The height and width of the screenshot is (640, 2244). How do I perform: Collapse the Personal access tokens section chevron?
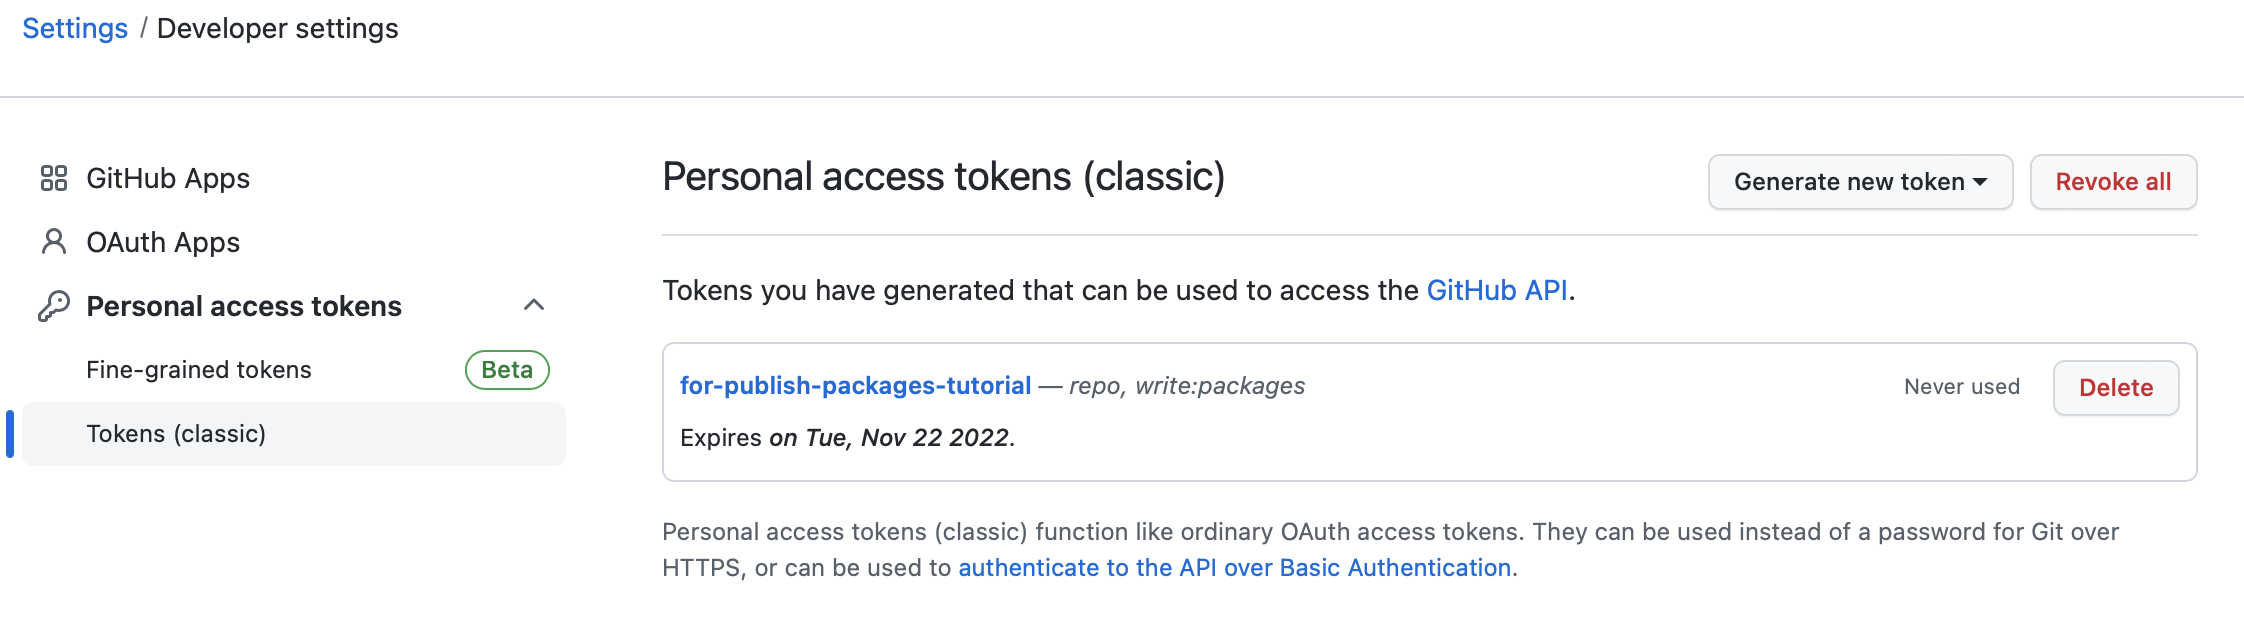534,305
